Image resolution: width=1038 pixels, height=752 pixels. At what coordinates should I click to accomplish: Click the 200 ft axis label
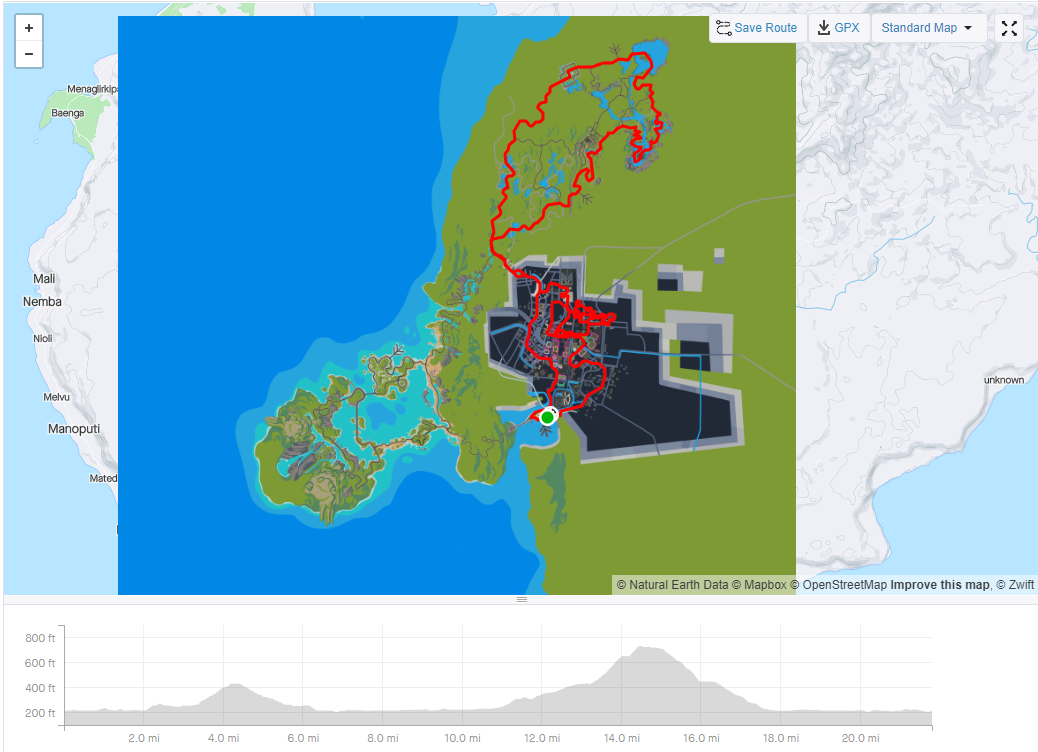(40, 713)
